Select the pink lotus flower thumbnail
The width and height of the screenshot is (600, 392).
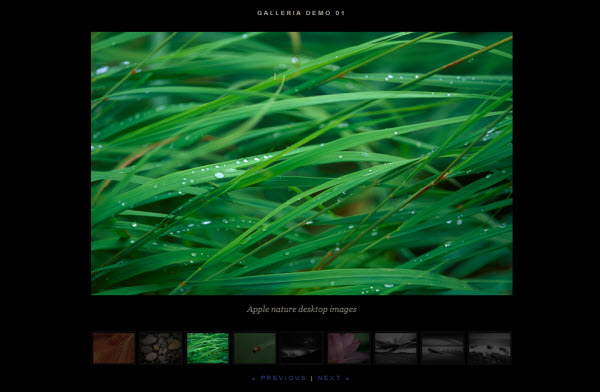(x=349, y=348)
